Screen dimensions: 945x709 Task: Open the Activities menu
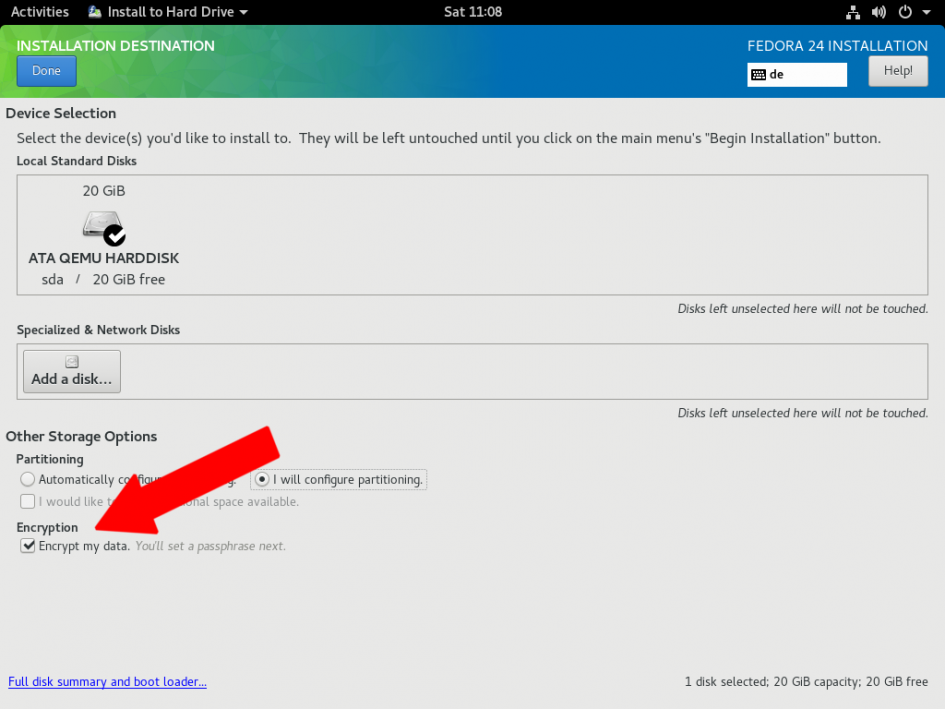[40, 12]
